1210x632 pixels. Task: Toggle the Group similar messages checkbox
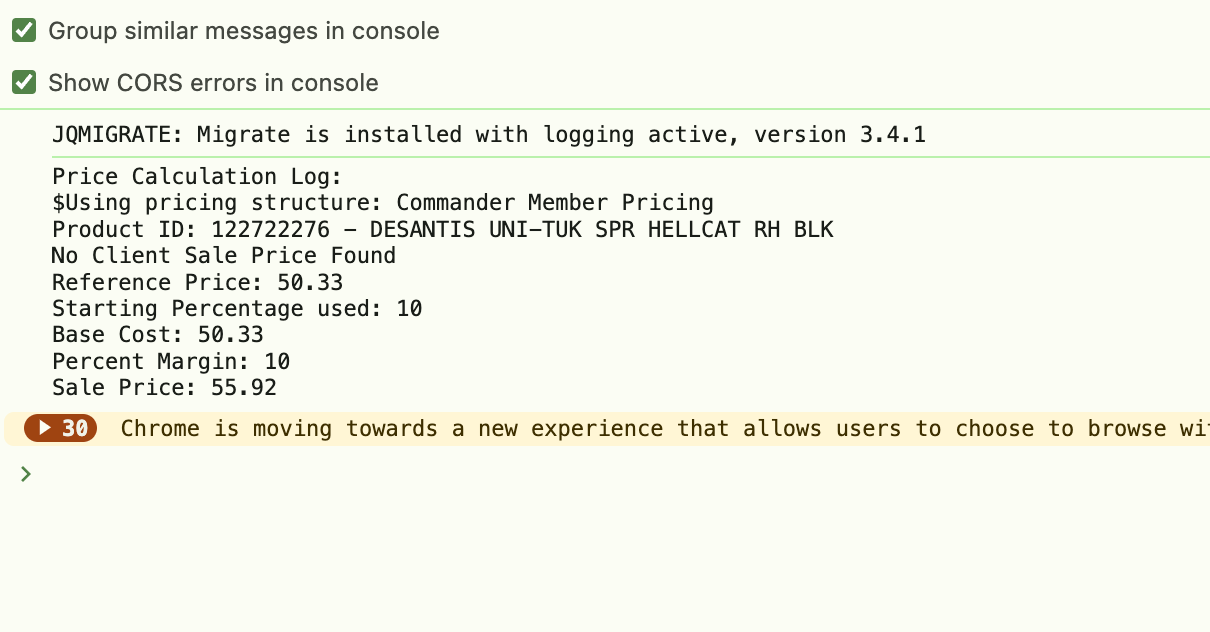(x=24, y=31)
